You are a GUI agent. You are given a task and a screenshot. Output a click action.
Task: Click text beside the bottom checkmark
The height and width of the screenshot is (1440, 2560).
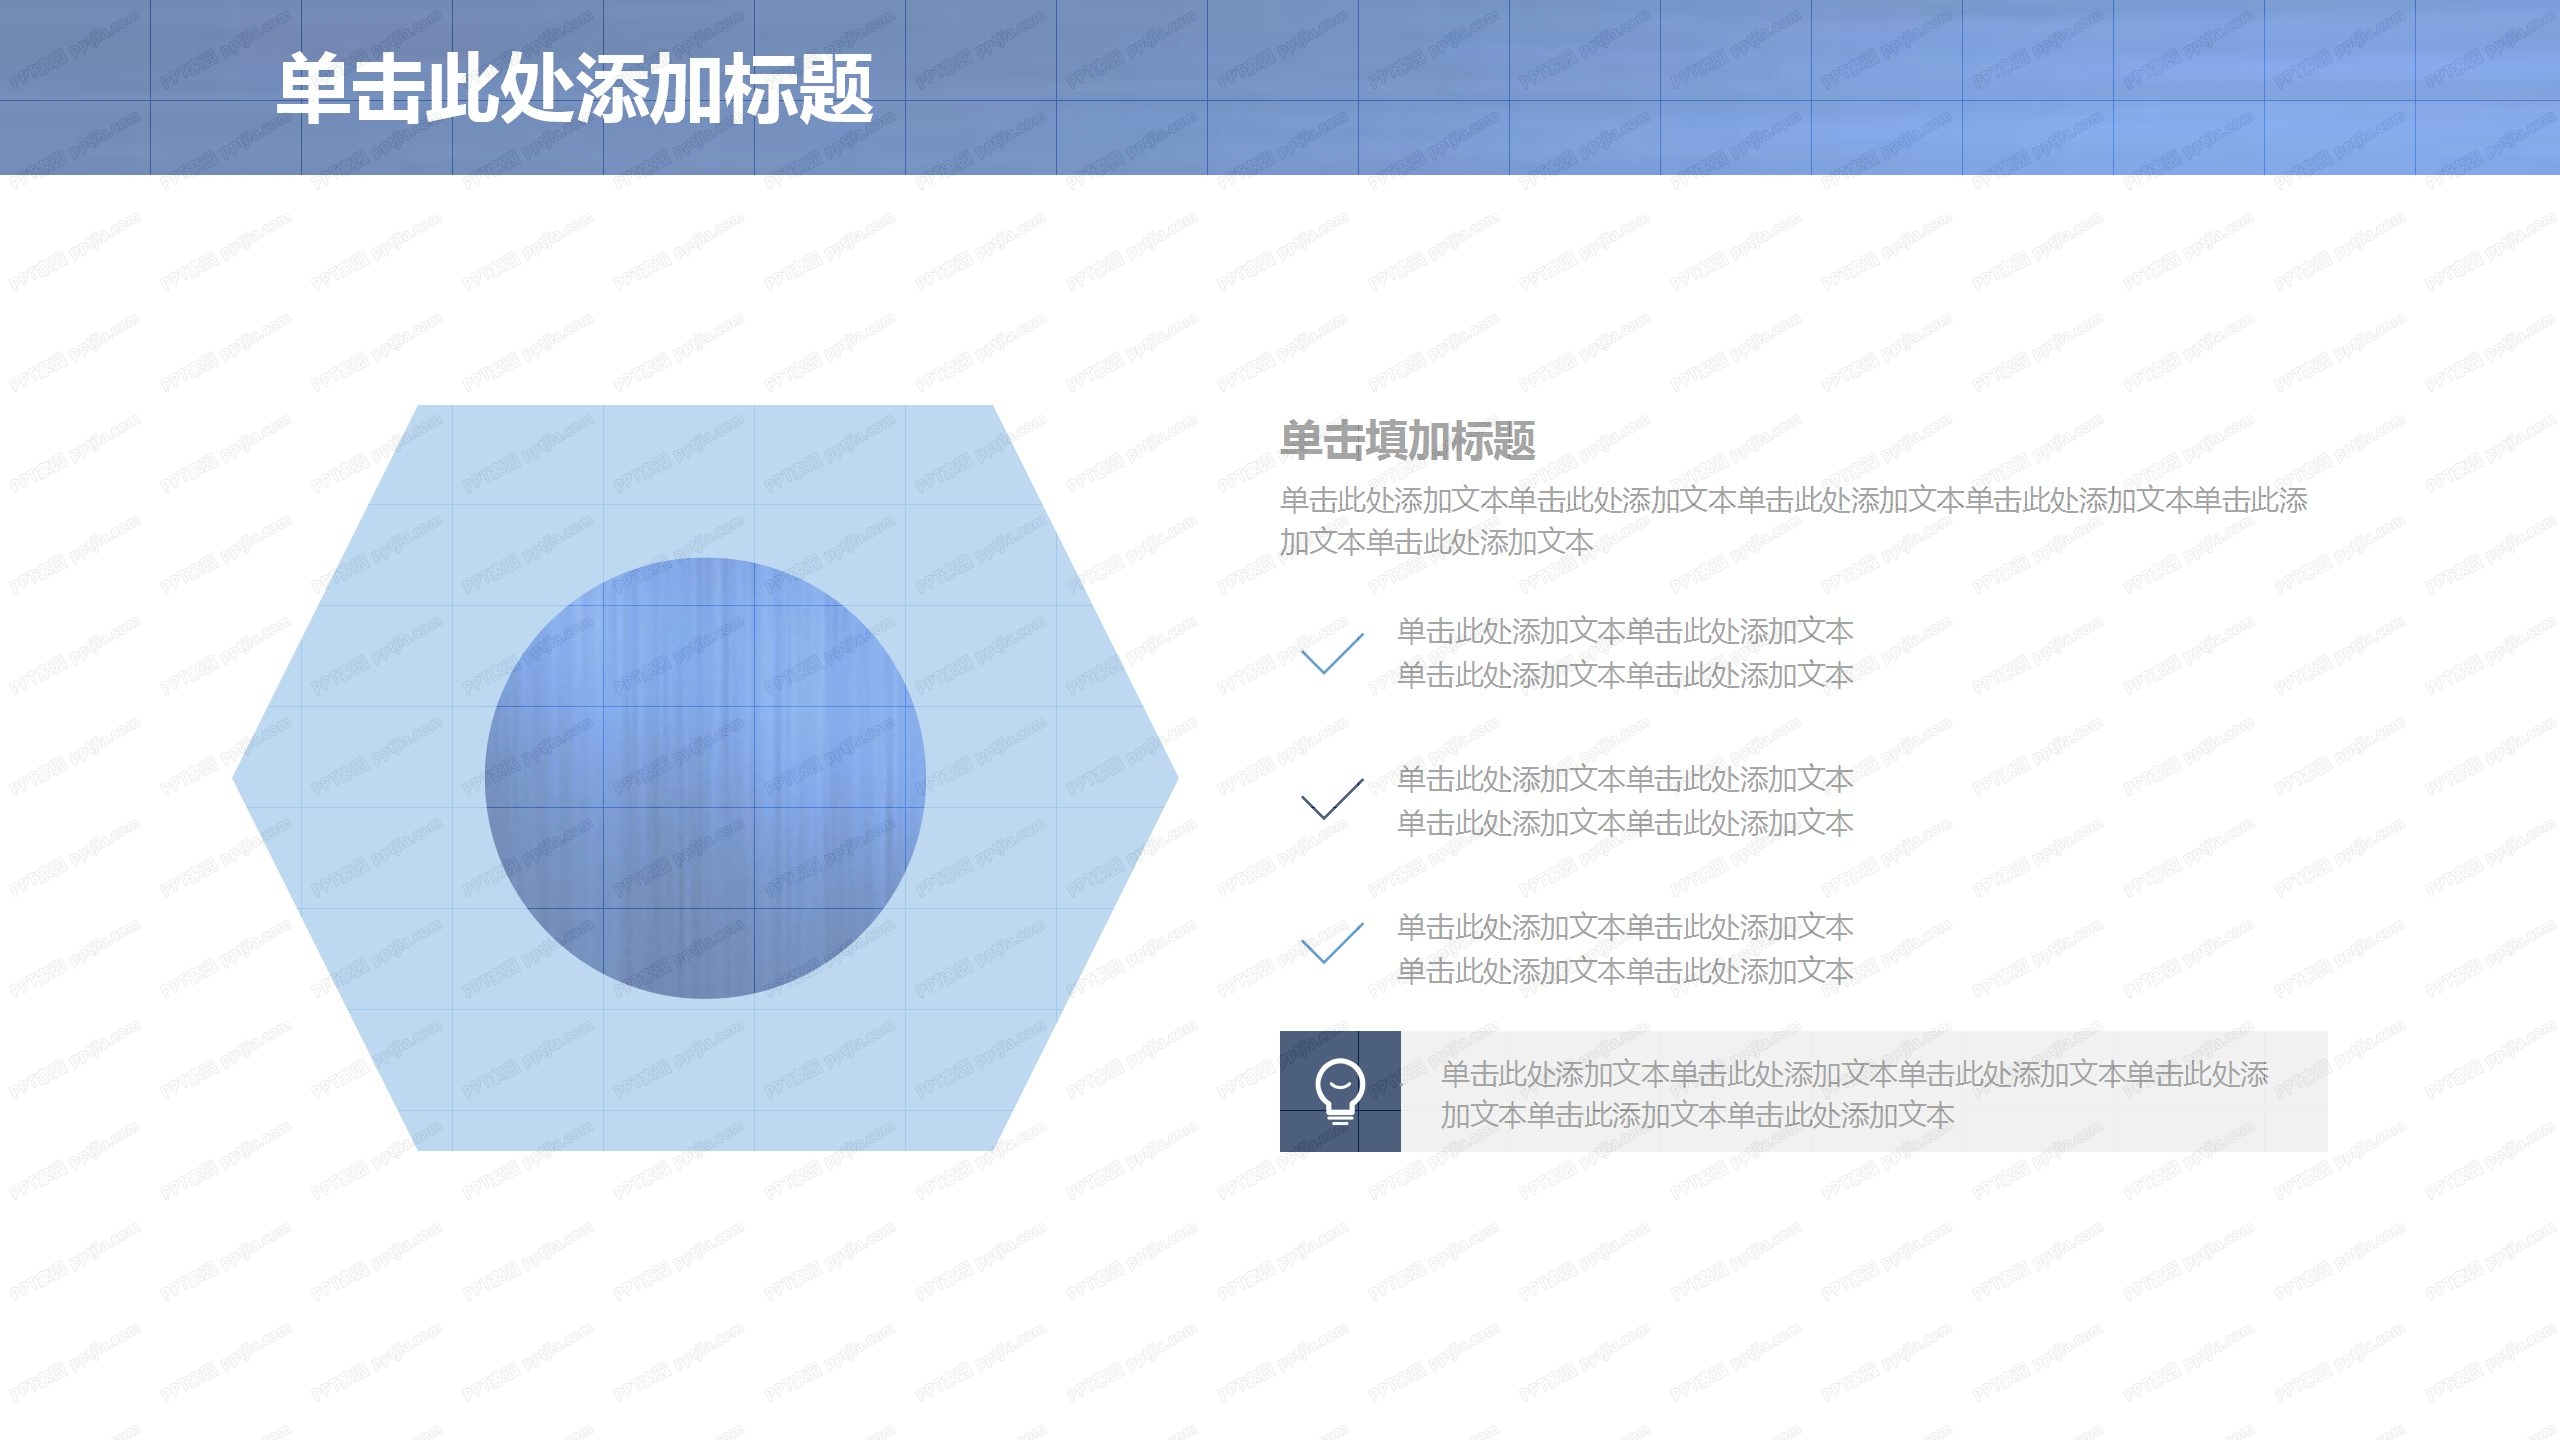pyautogui.click(x=1624, y=949)
